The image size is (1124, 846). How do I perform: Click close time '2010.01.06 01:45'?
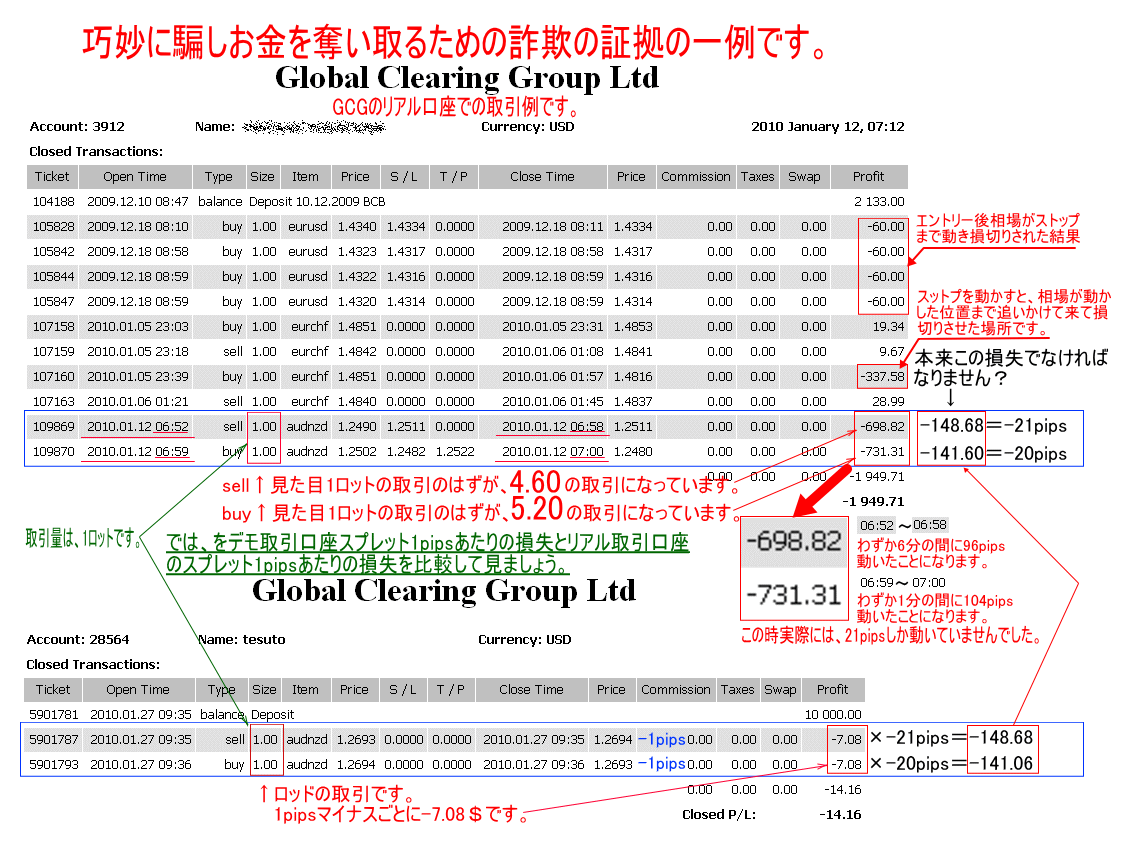(x=553, y=401)
